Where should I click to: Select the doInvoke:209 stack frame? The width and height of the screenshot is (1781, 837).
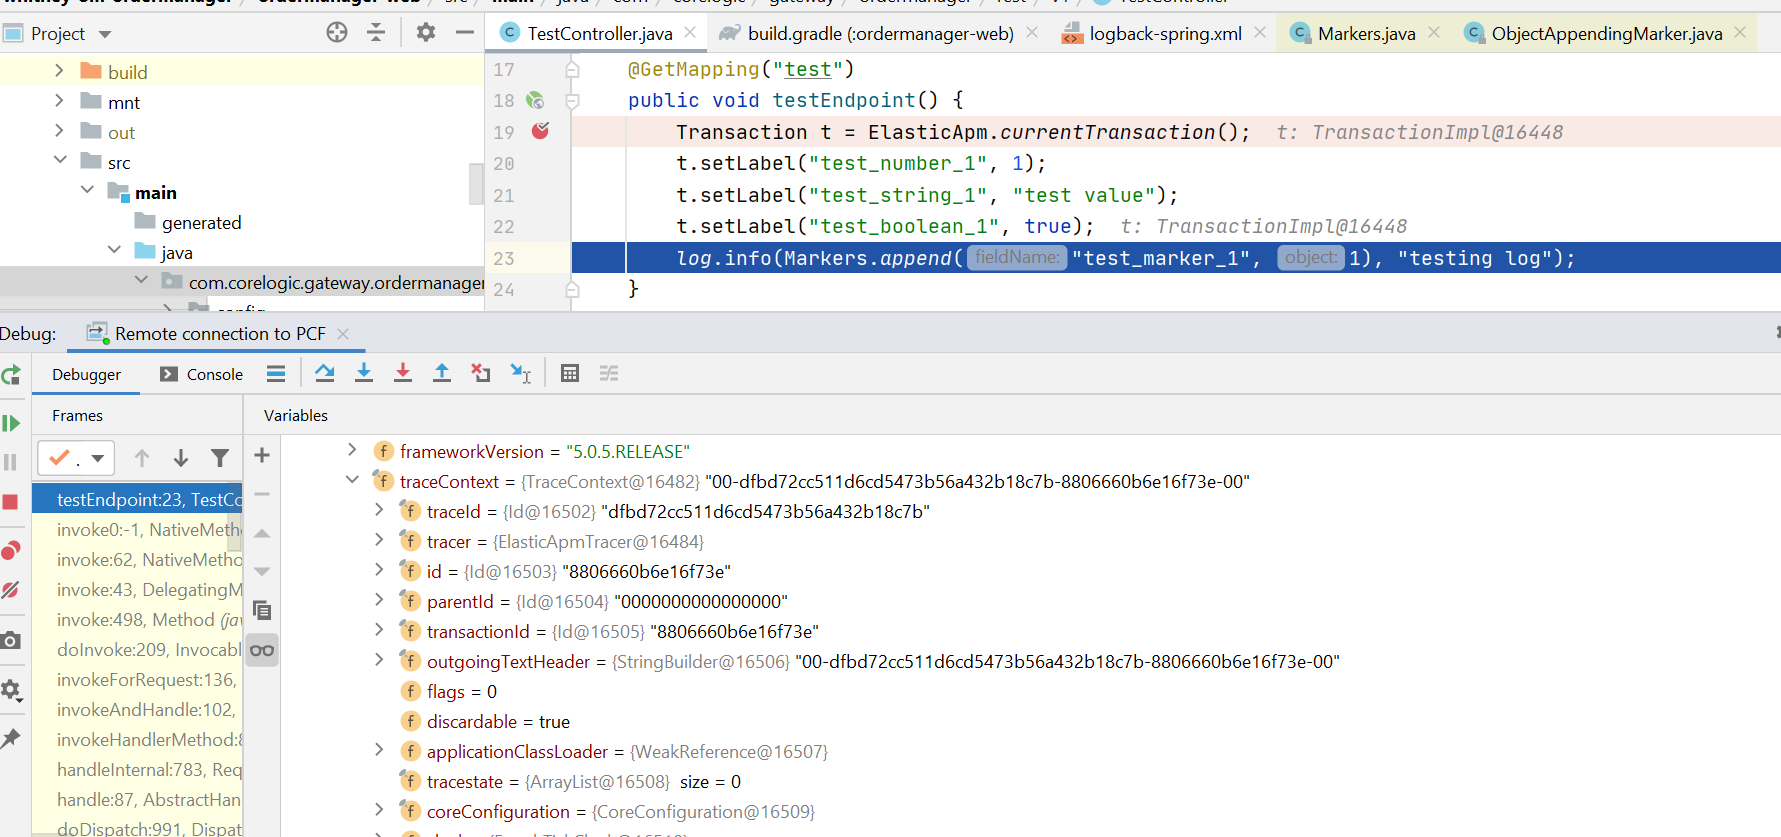(x=139, y=650)
